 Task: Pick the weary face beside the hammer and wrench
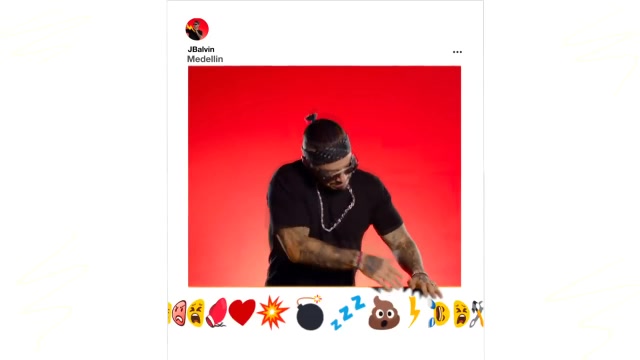461,313
